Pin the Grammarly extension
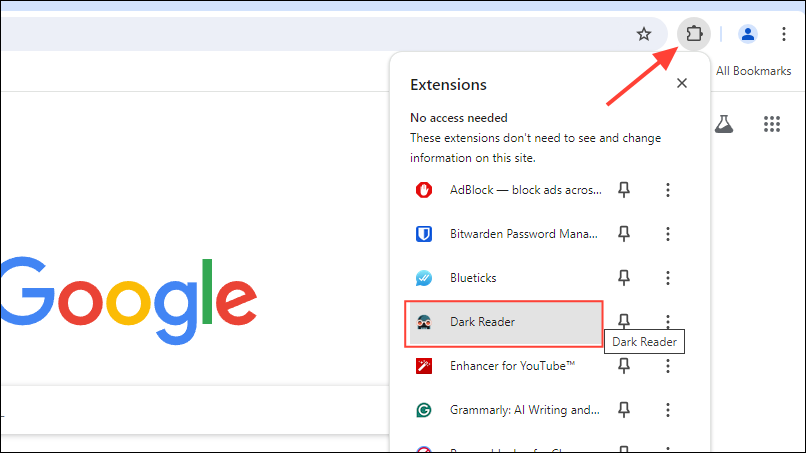Image resolution: width=806 pixels, height=453 pixels. click(624, 410)
